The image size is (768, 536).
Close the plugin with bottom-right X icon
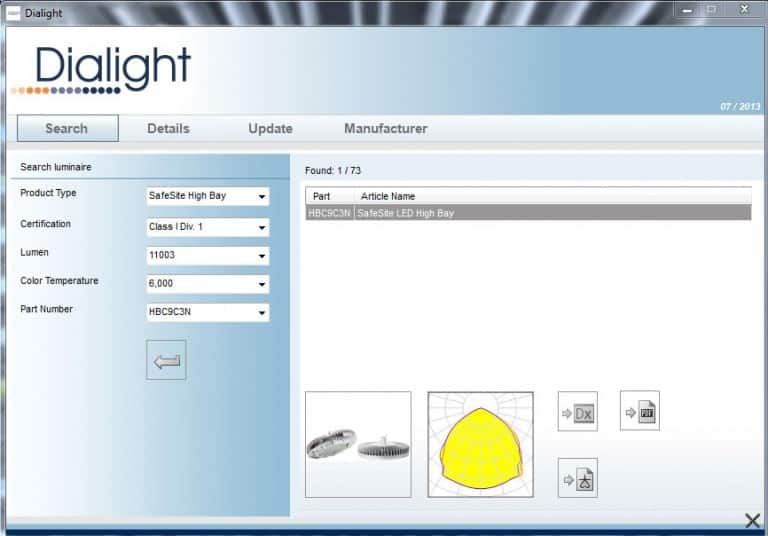coord(752,520)
